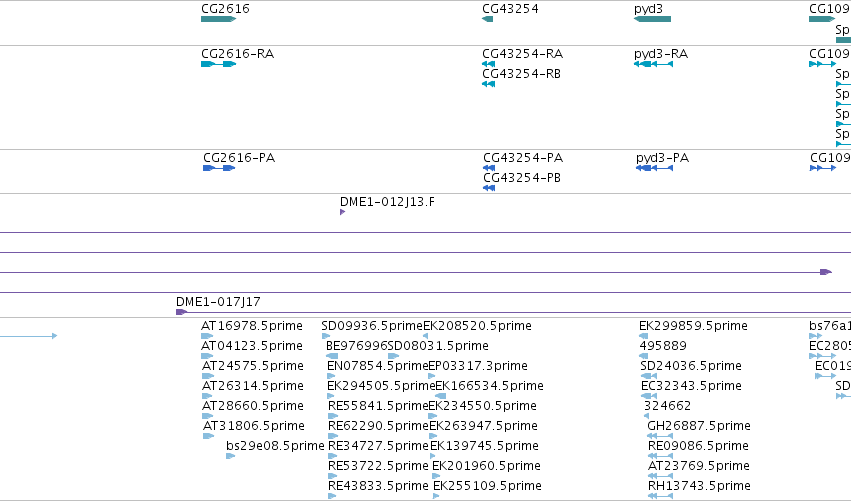Select the RE09086.5prime EST glyph

(661, 456)
